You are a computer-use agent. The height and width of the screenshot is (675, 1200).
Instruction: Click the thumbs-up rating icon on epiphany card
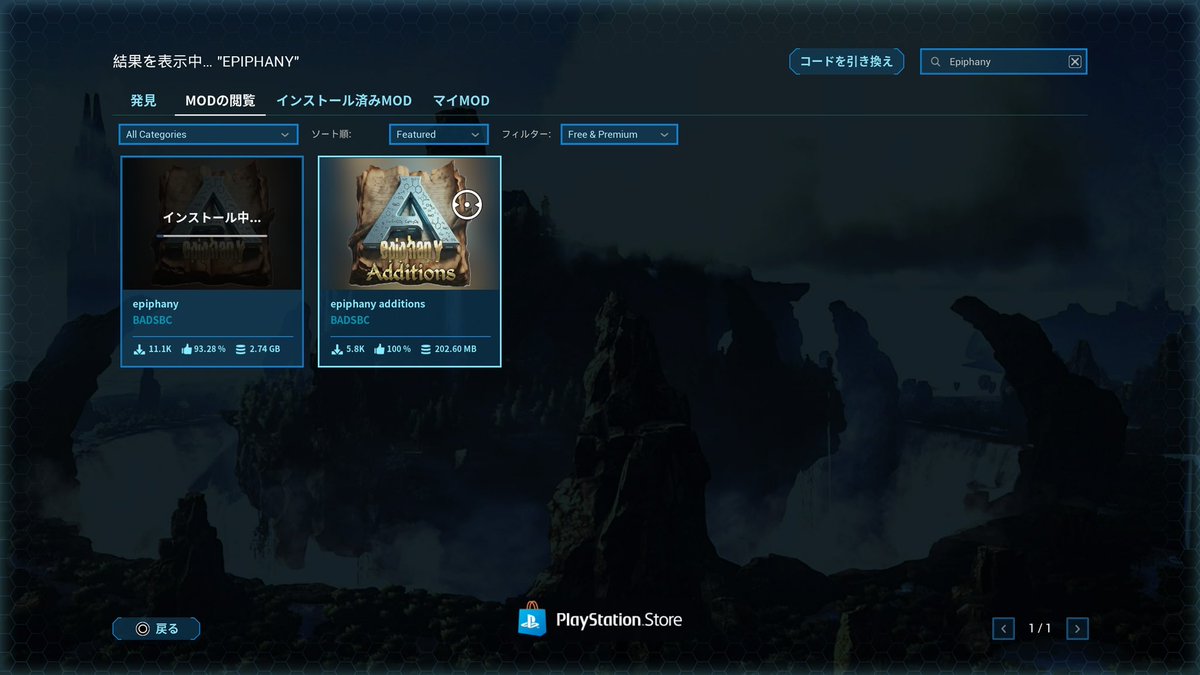(186, 350)
